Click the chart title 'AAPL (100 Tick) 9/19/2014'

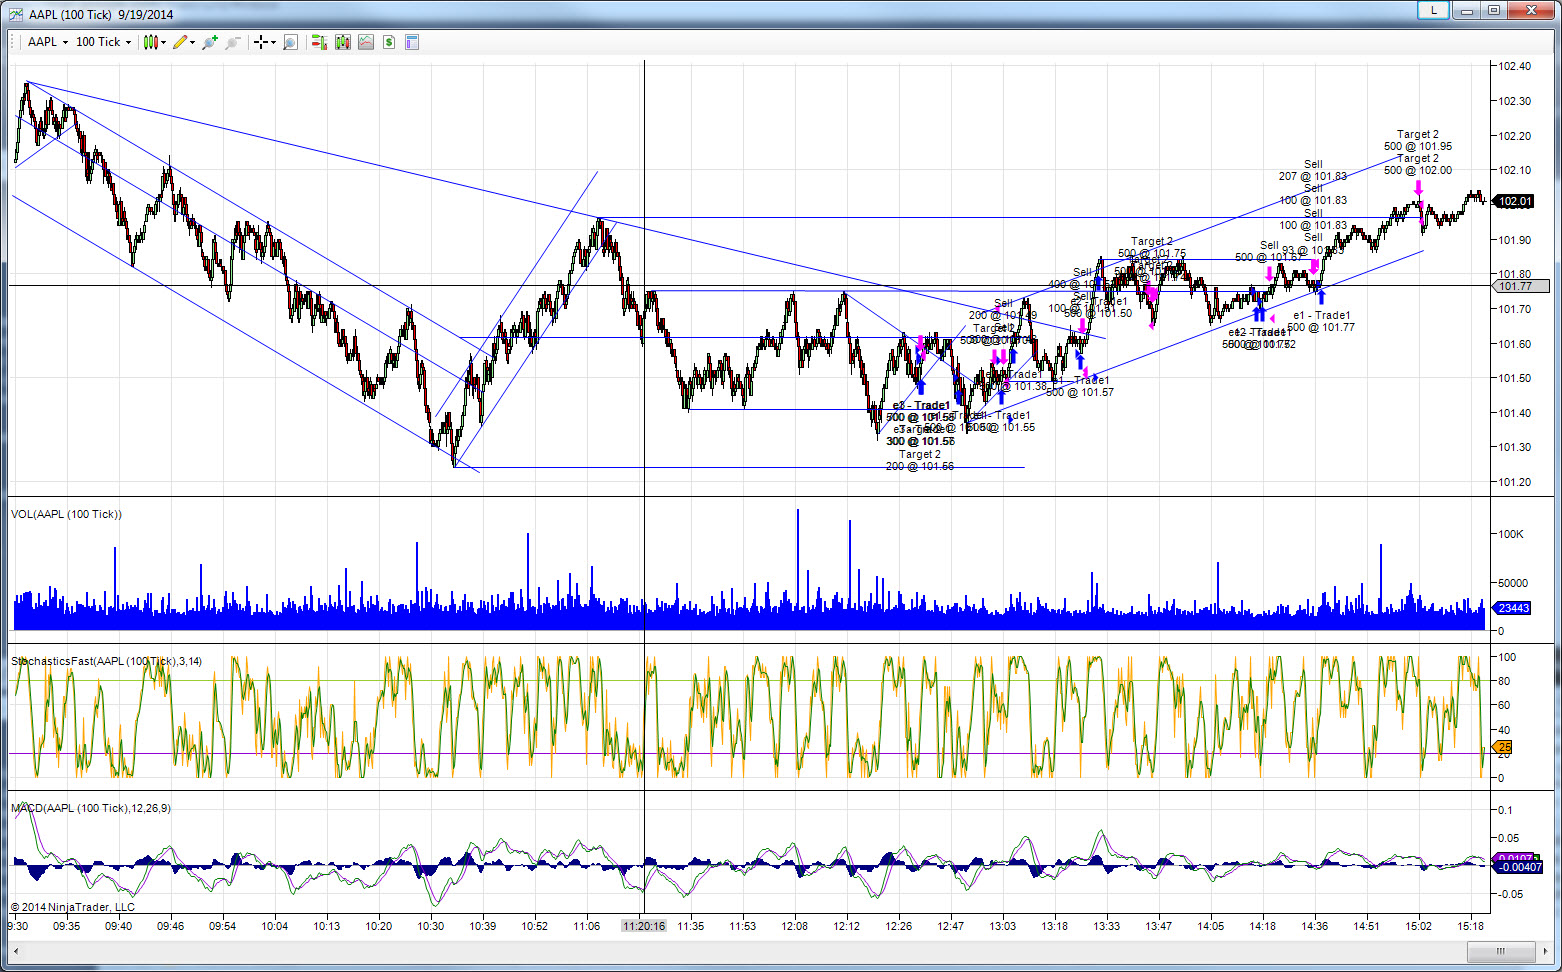(101, 15)
